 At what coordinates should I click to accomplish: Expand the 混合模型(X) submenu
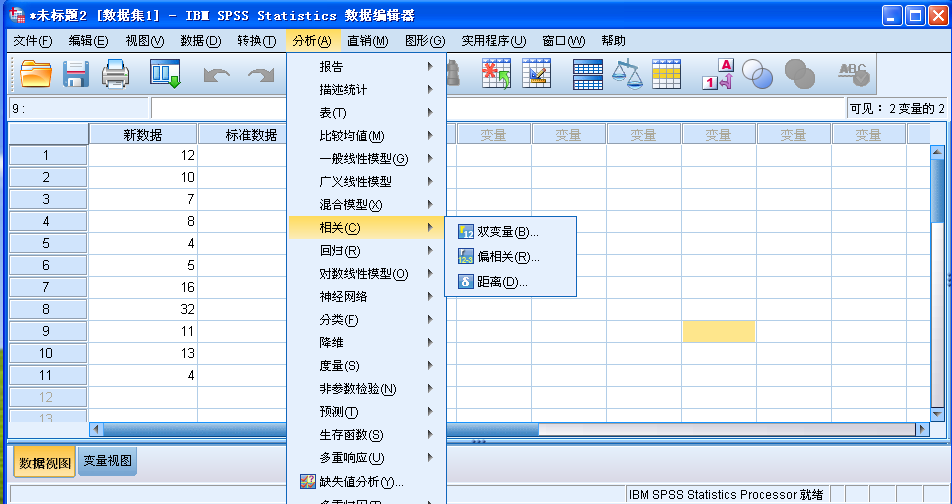coord(367,205)
